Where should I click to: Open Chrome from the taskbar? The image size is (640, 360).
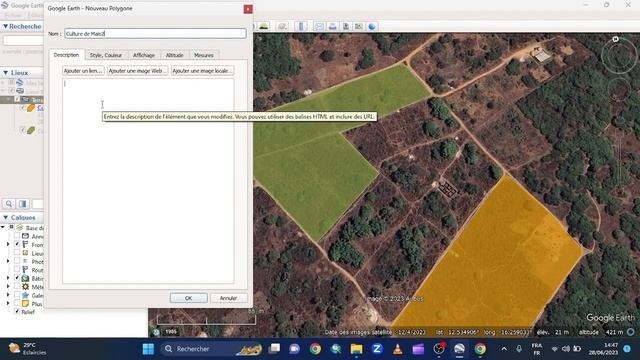(315, 349)
